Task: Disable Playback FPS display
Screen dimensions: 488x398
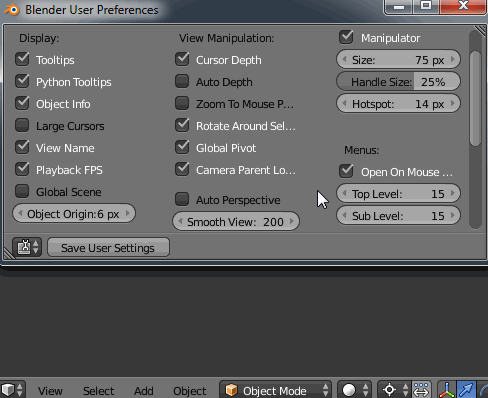Action: click(22, 170)
